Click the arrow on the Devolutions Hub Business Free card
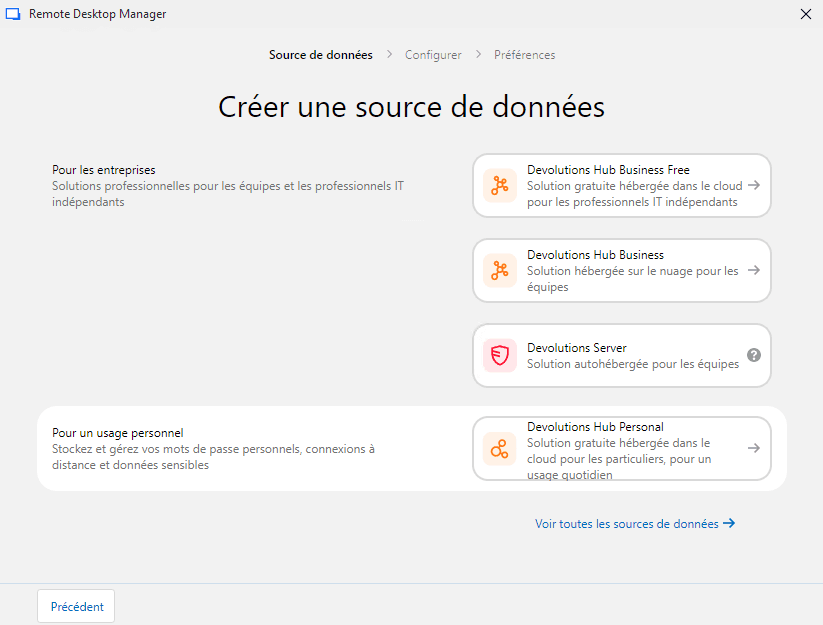This screenshot has width=823, height=625. tap(753, 185)
